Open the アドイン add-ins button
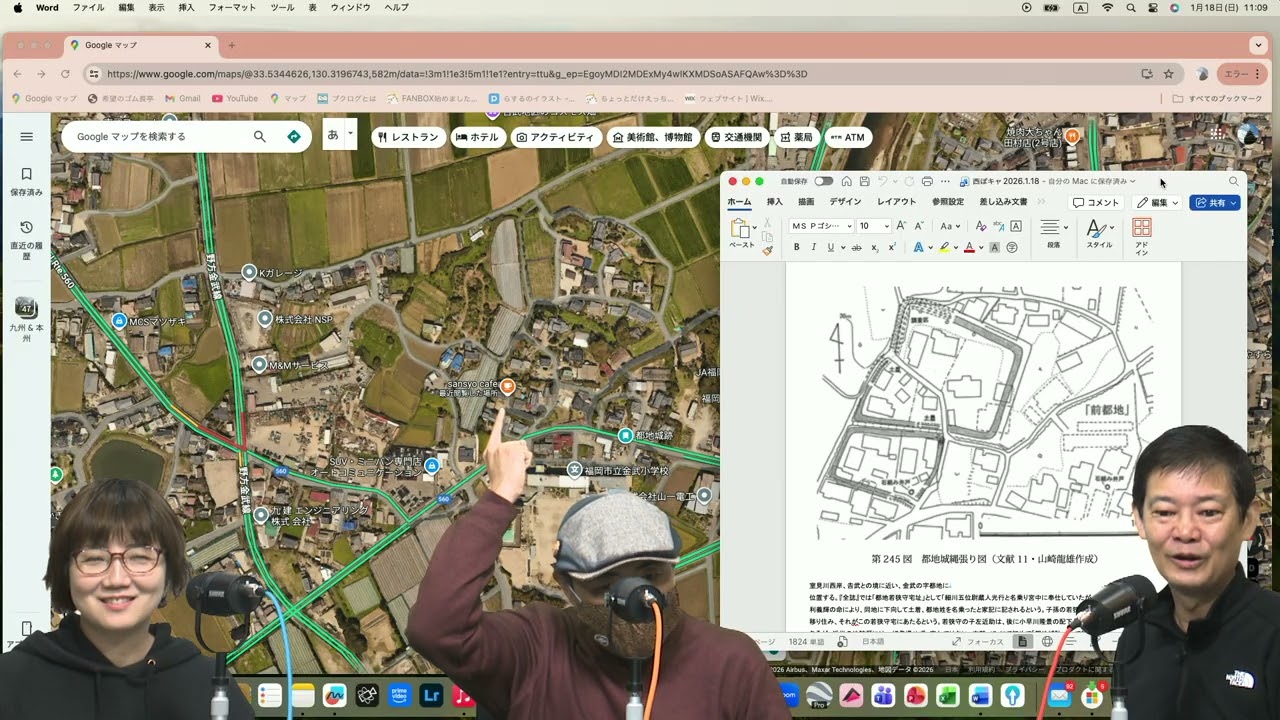The width and height of the screenshot is (1280, 720). click(1142, 237)
